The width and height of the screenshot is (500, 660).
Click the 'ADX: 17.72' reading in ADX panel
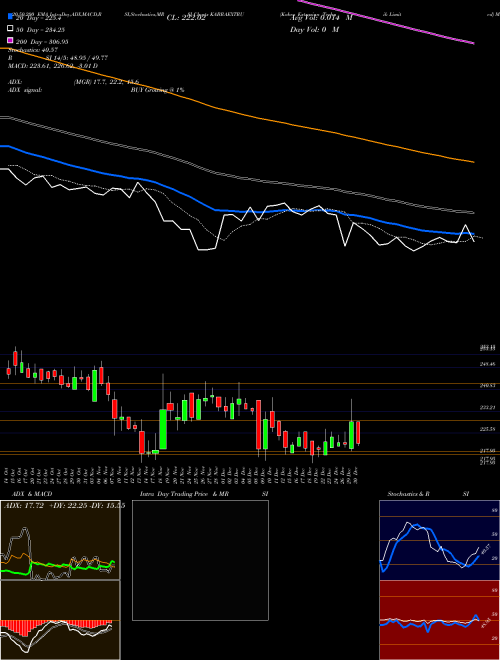point(24,506)
